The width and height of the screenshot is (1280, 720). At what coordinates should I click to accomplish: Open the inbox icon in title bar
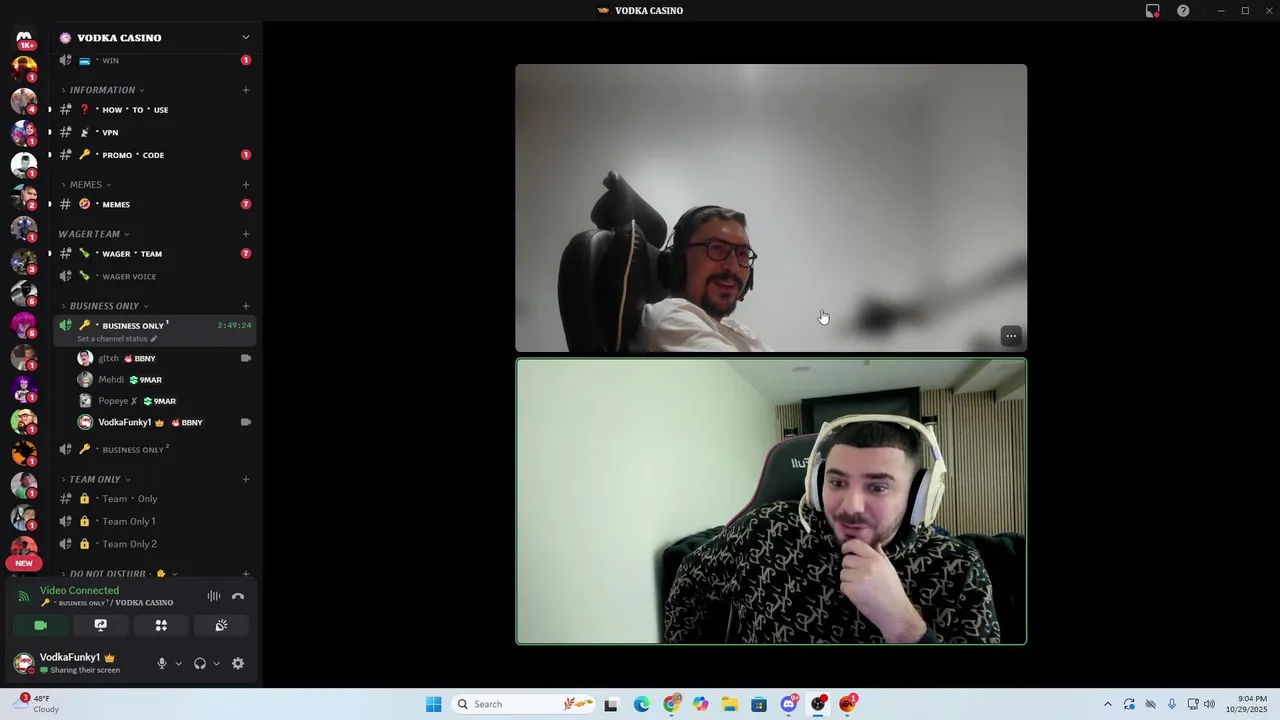pyautogui.click(x=1152, y=11)
